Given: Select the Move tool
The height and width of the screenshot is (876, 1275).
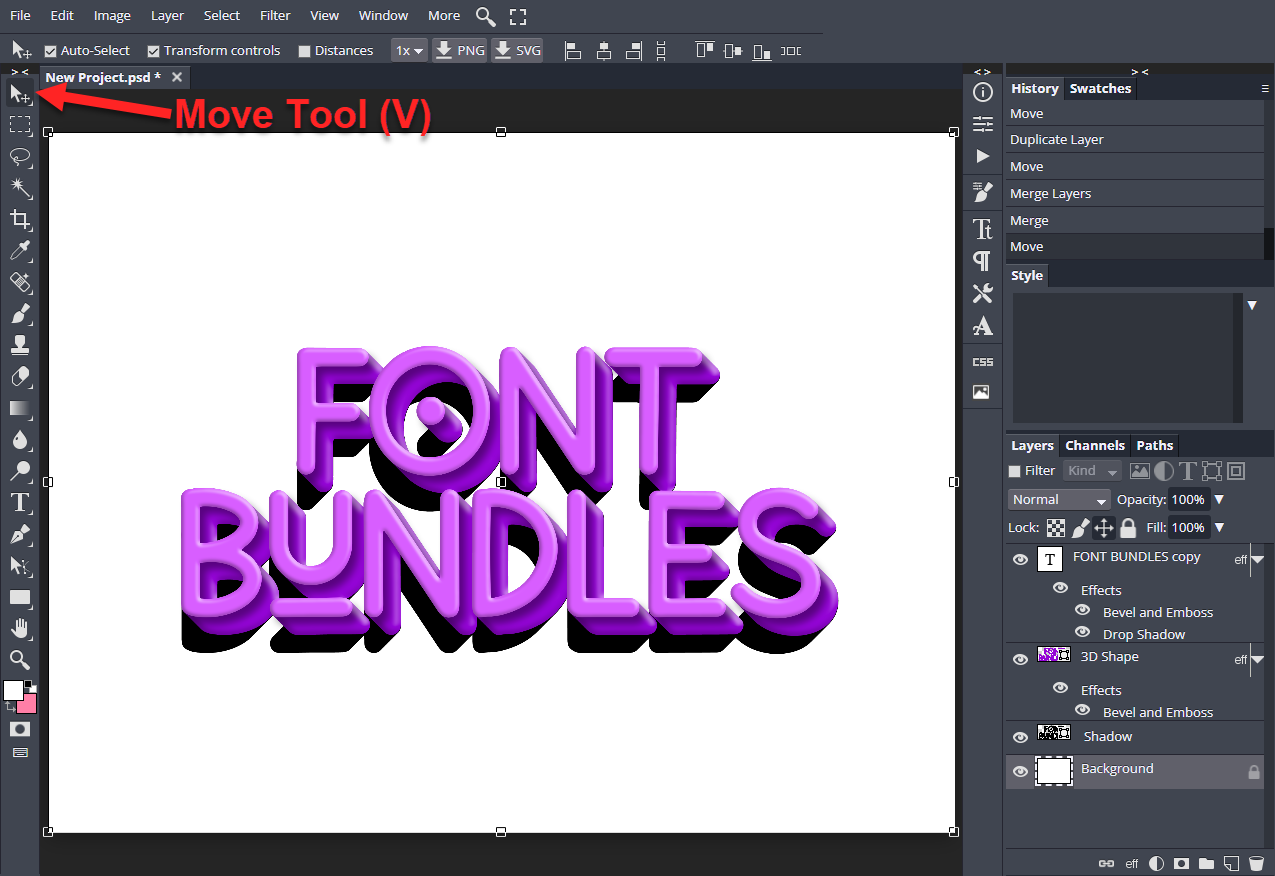Looking at the screenshot, I should click(19, 94).
